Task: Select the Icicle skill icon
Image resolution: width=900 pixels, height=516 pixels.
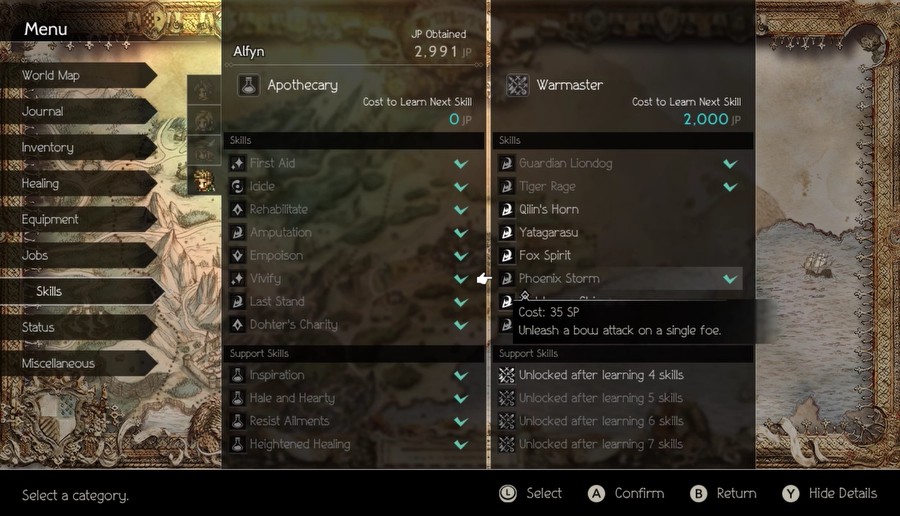Action: (x=237, y=187)
